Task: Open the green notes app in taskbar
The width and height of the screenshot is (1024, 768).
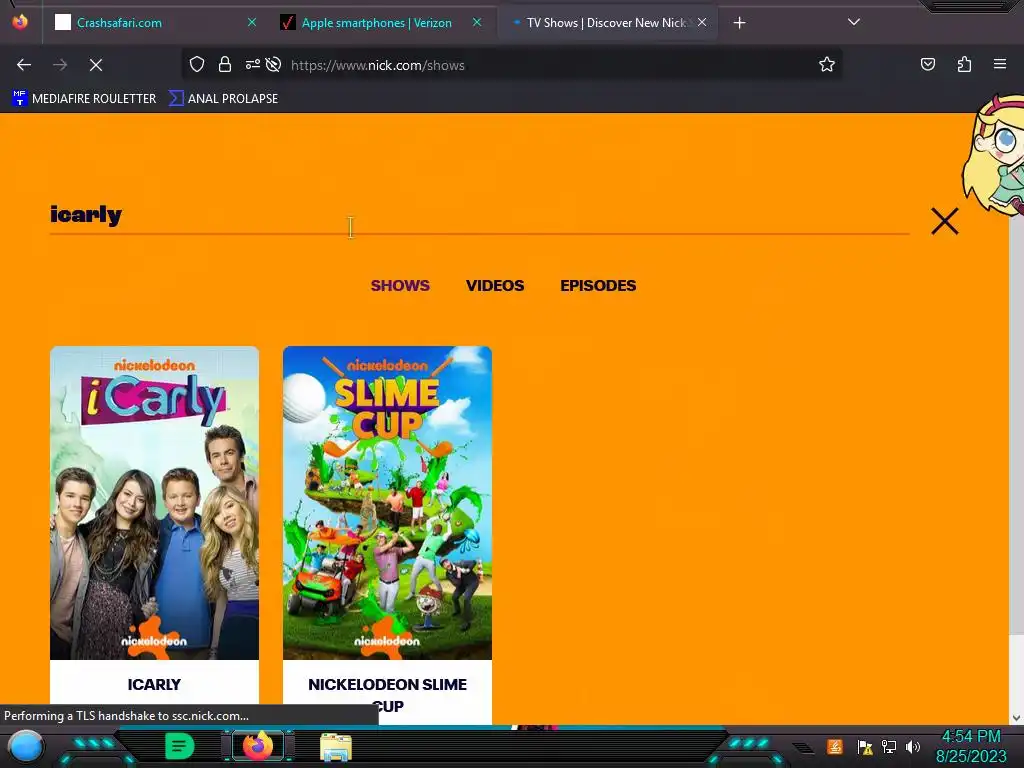Action: click(179, 746)
